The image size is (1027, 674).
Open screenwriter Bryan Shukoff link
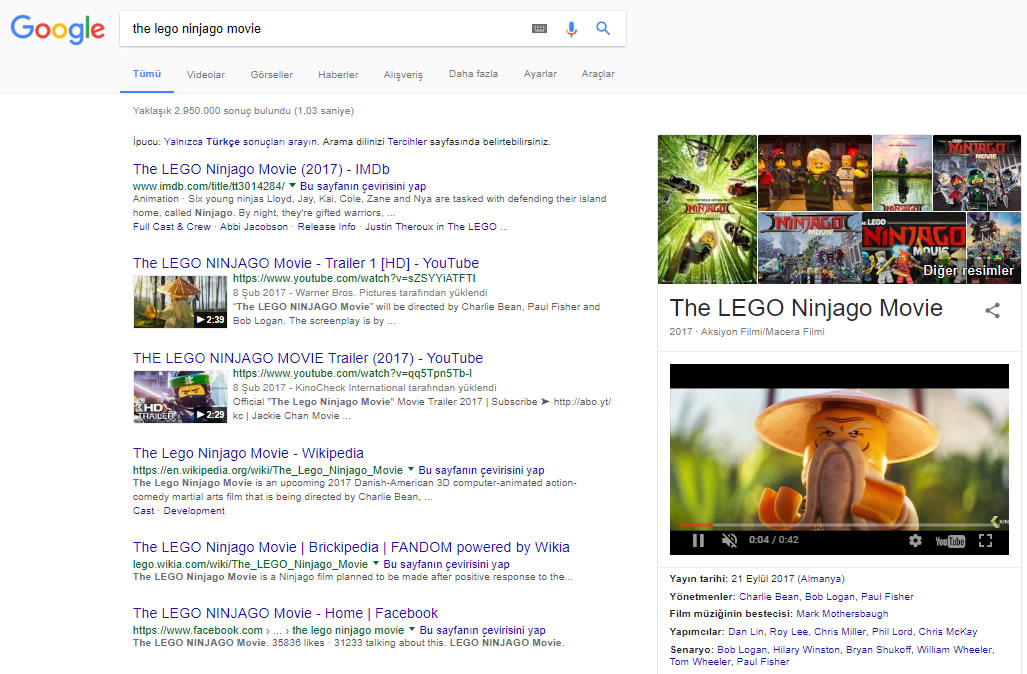[x=878, y=650]
